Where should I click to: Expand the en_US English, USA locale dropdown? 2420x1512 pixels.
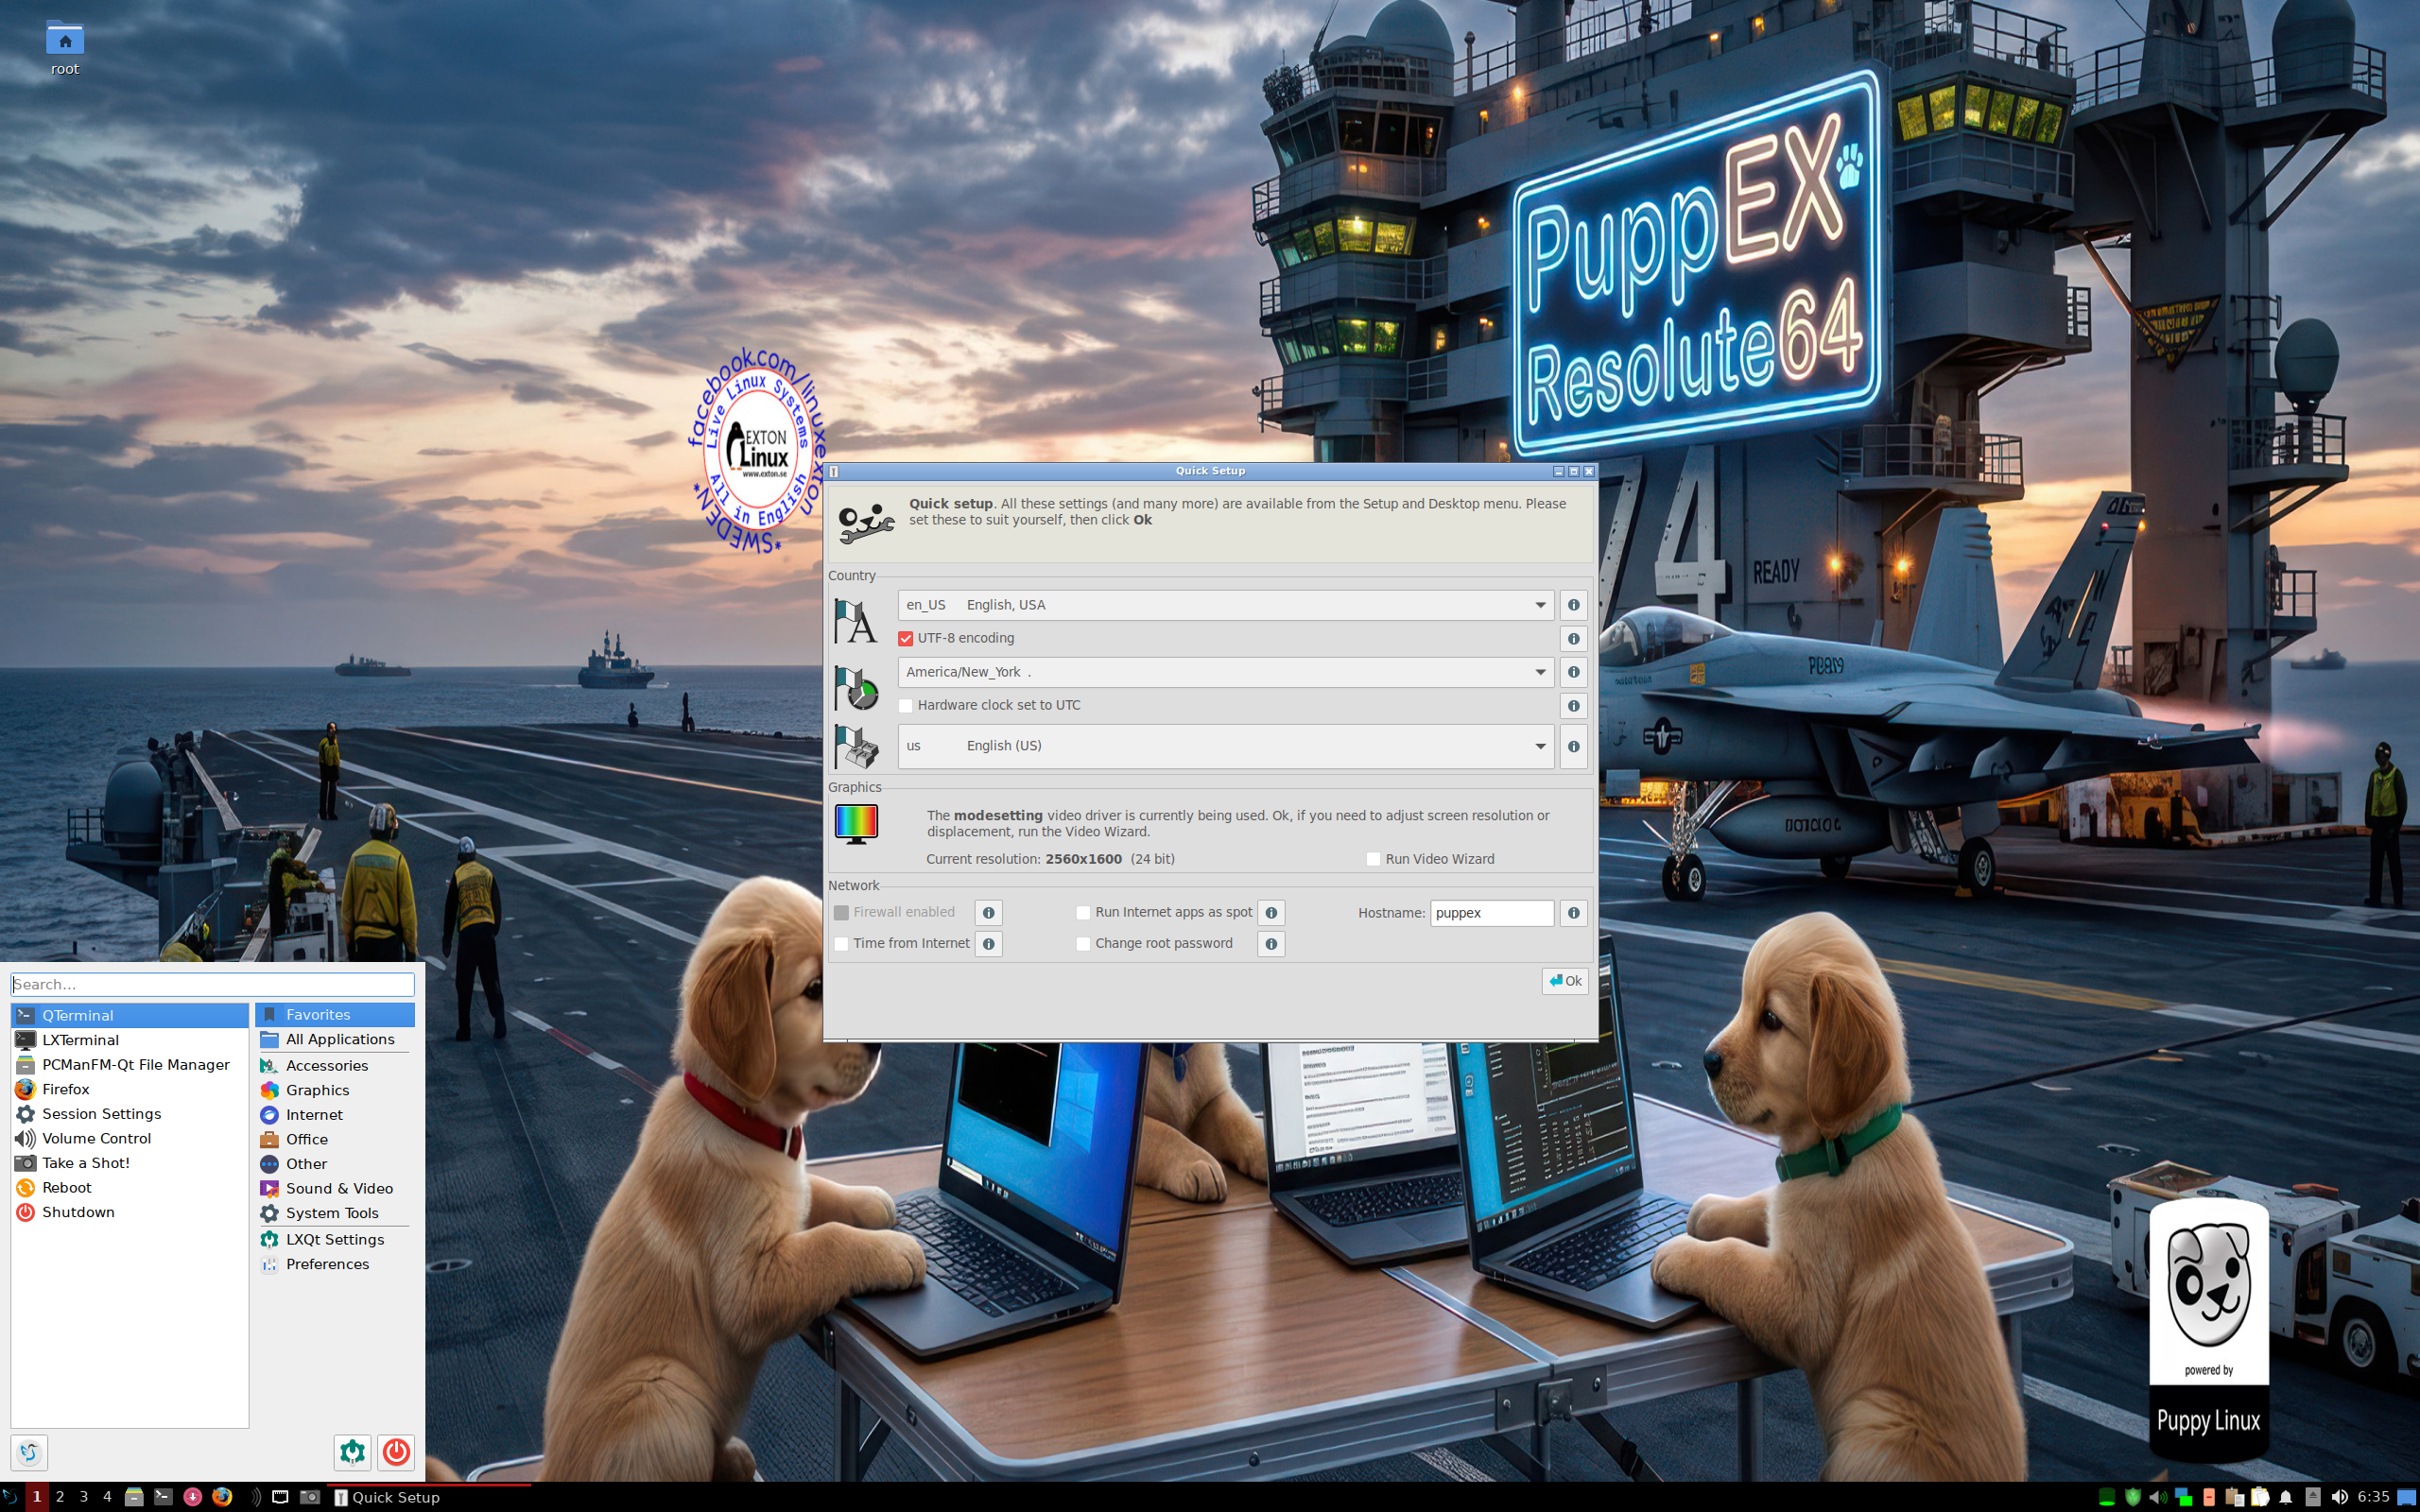click(x=1225, y=605)
